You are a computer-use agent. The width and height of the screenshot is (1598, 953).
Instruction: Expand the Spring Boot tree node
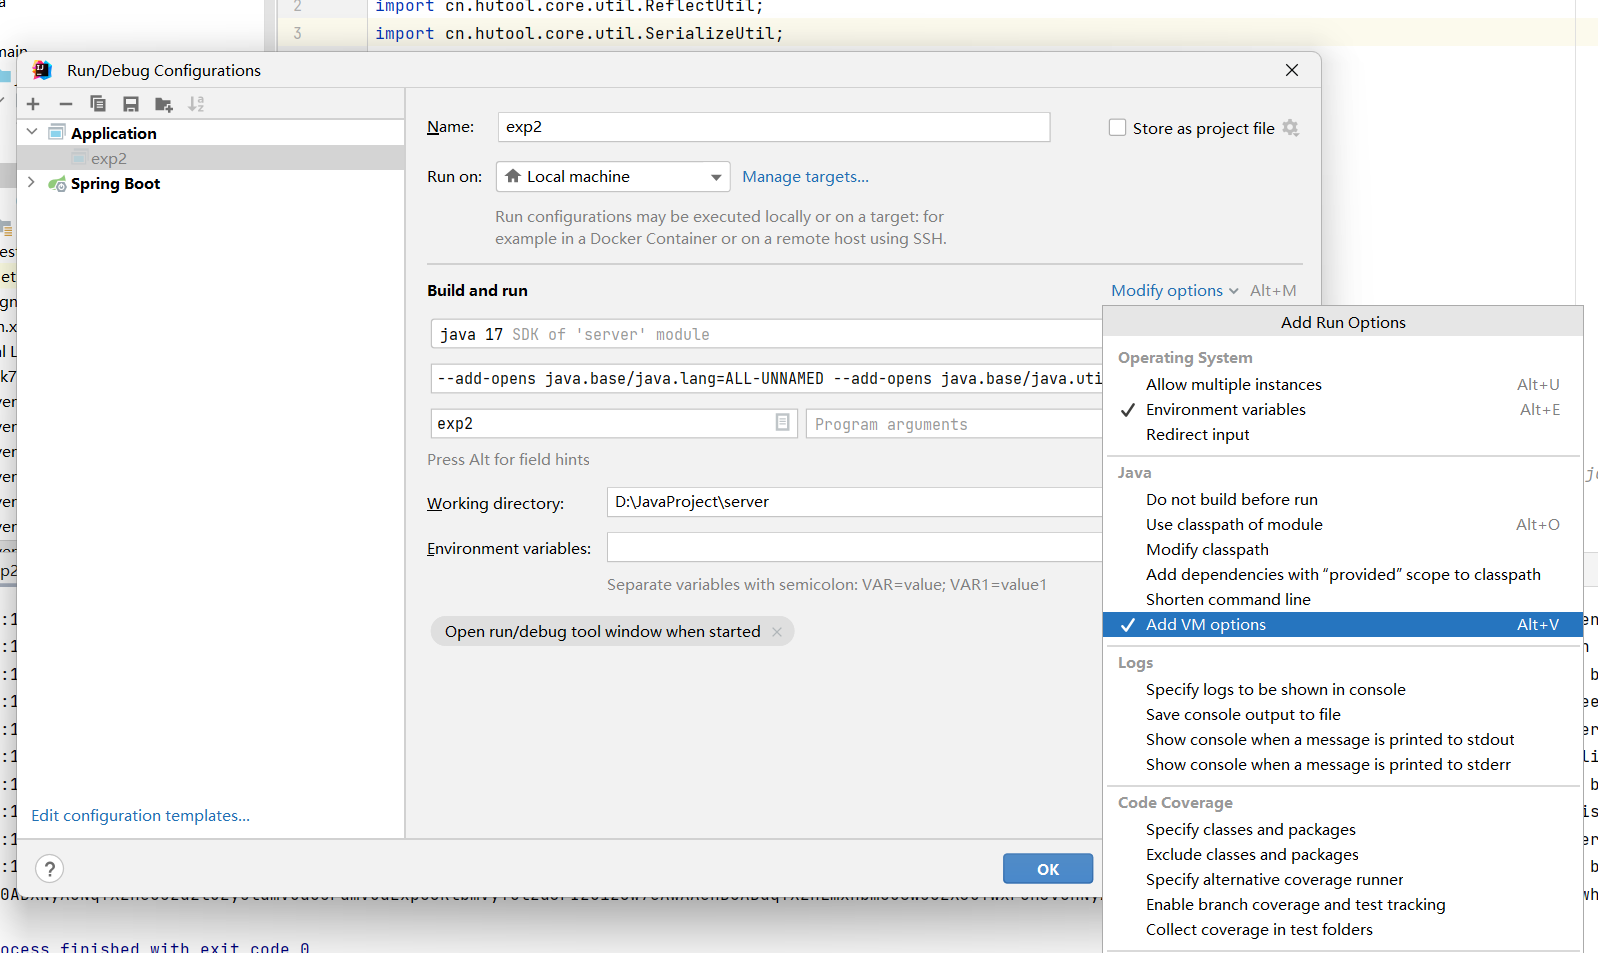[x=32, y=183]
